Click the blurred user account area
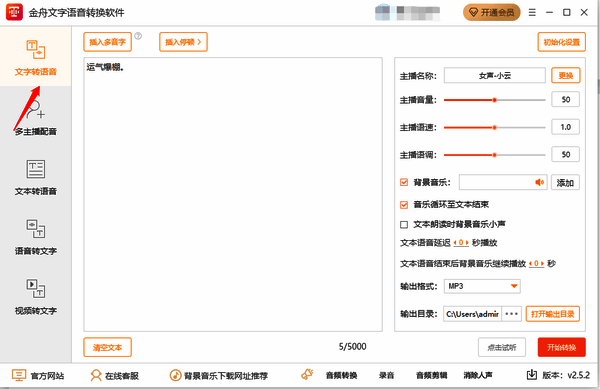 coord(407,13)
